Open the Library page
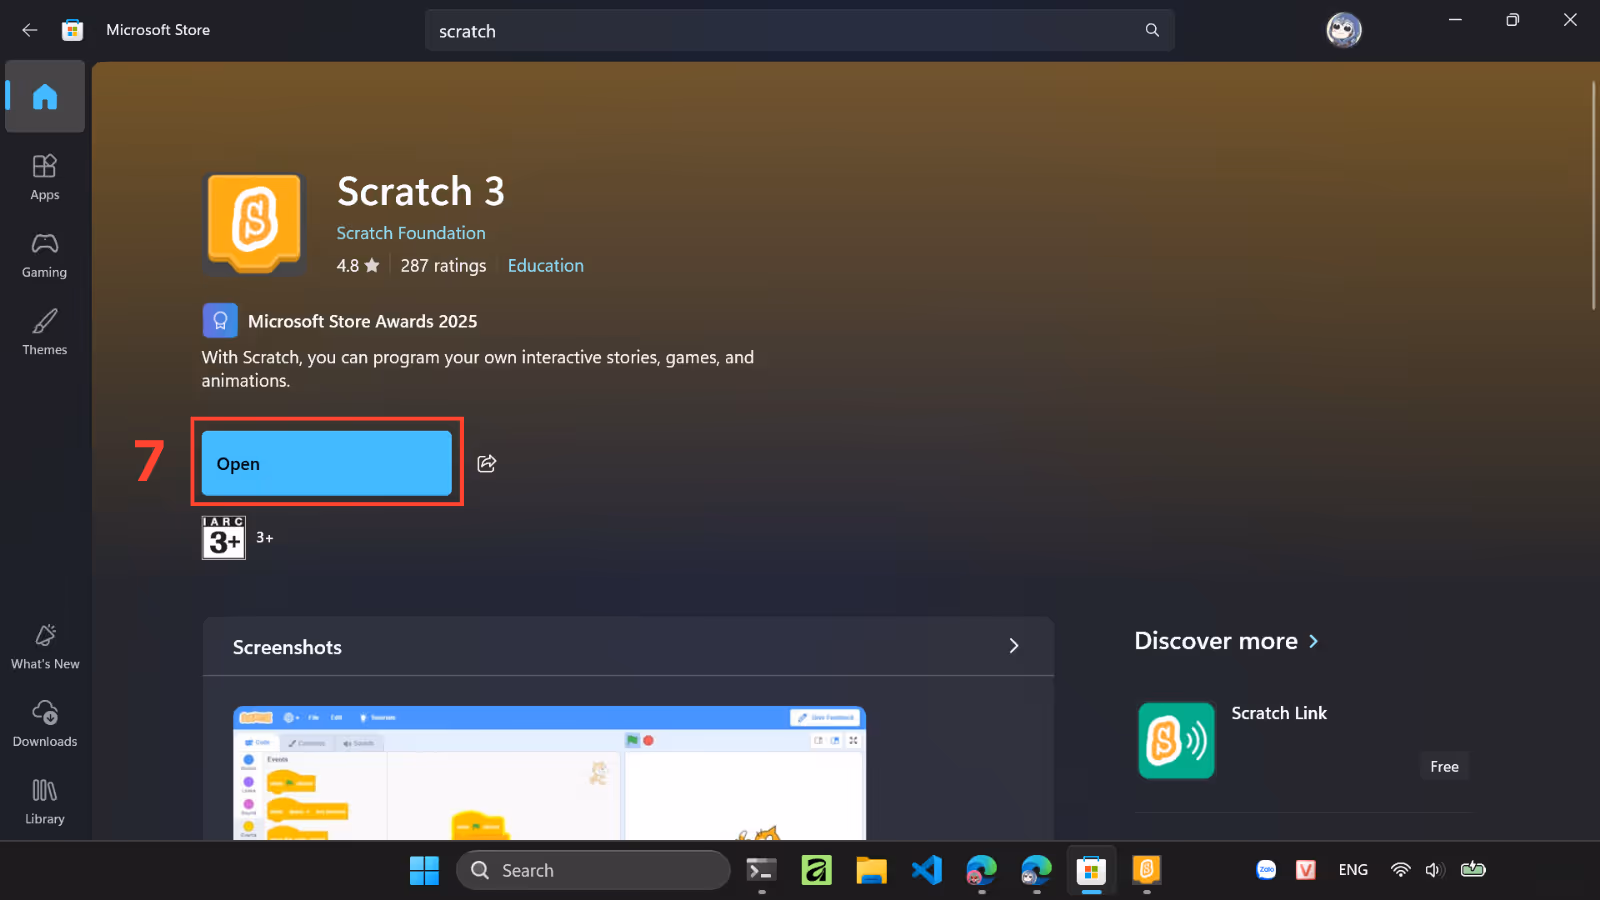1600x900 pixels. [45, 802]
